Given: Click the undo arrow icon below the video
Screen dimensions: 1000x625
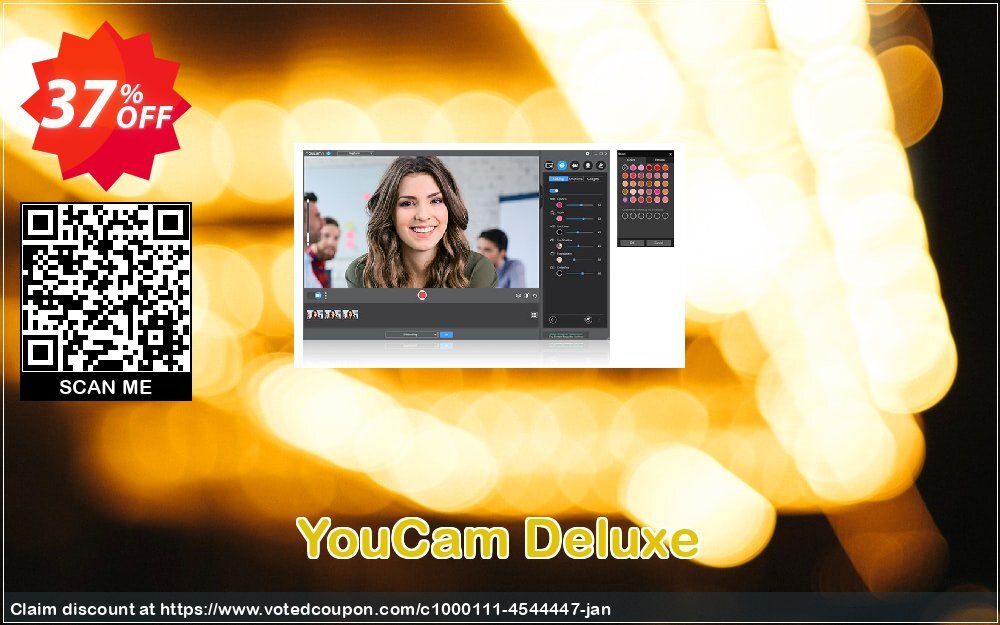Looking at the screenshot, I should pos(534,296).
